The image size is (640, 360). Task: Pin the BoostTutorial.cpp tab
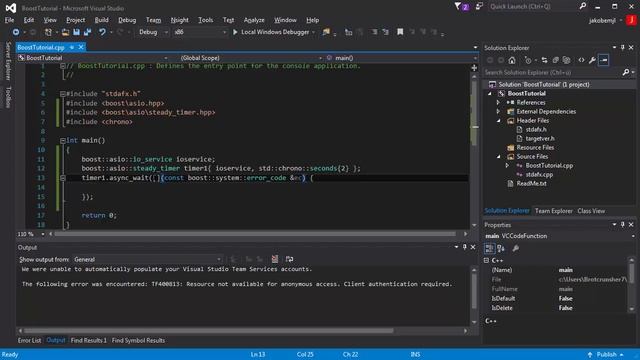click(72, 47)
